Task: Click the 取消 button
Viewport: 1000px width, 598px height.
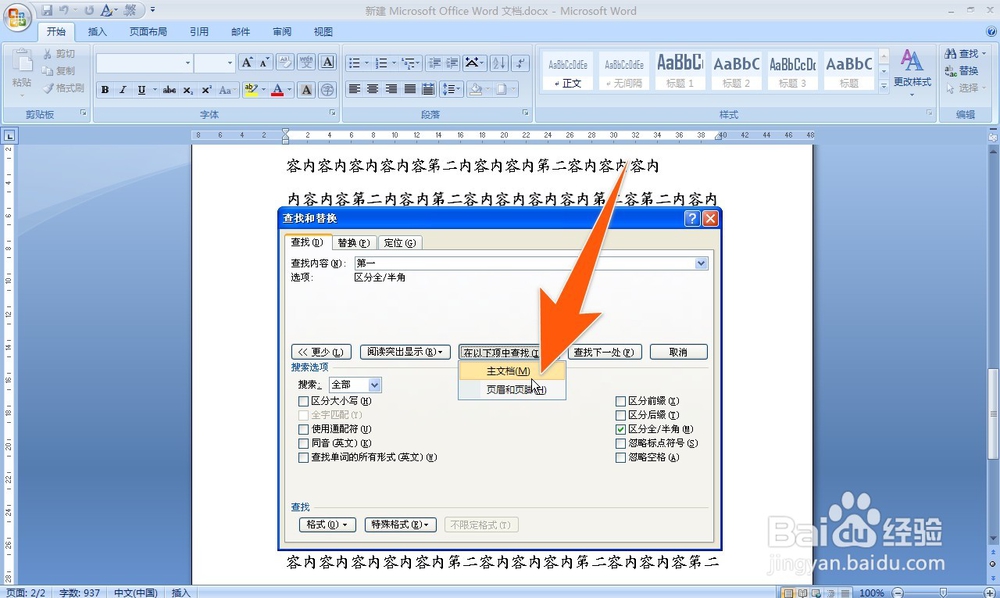Action: [x=679, y=352]
